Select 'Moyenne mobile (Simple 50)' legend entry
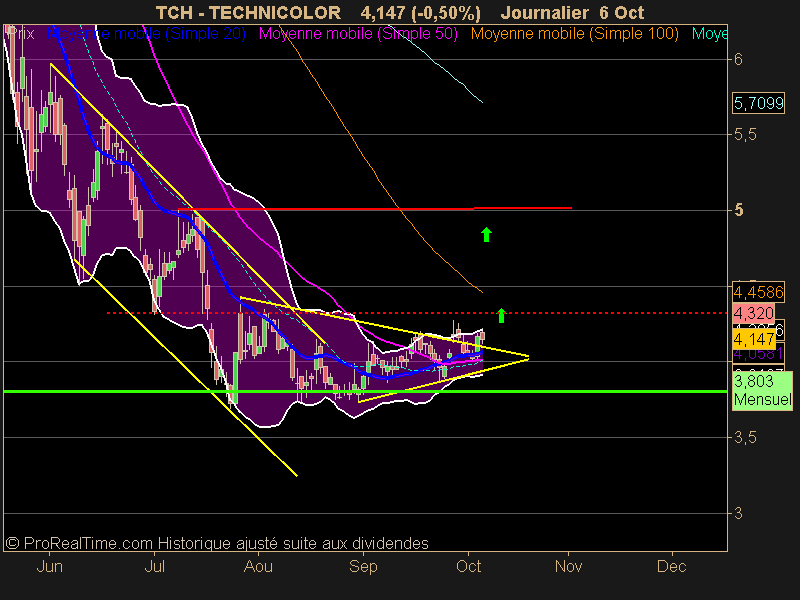 tap(358, 34)
